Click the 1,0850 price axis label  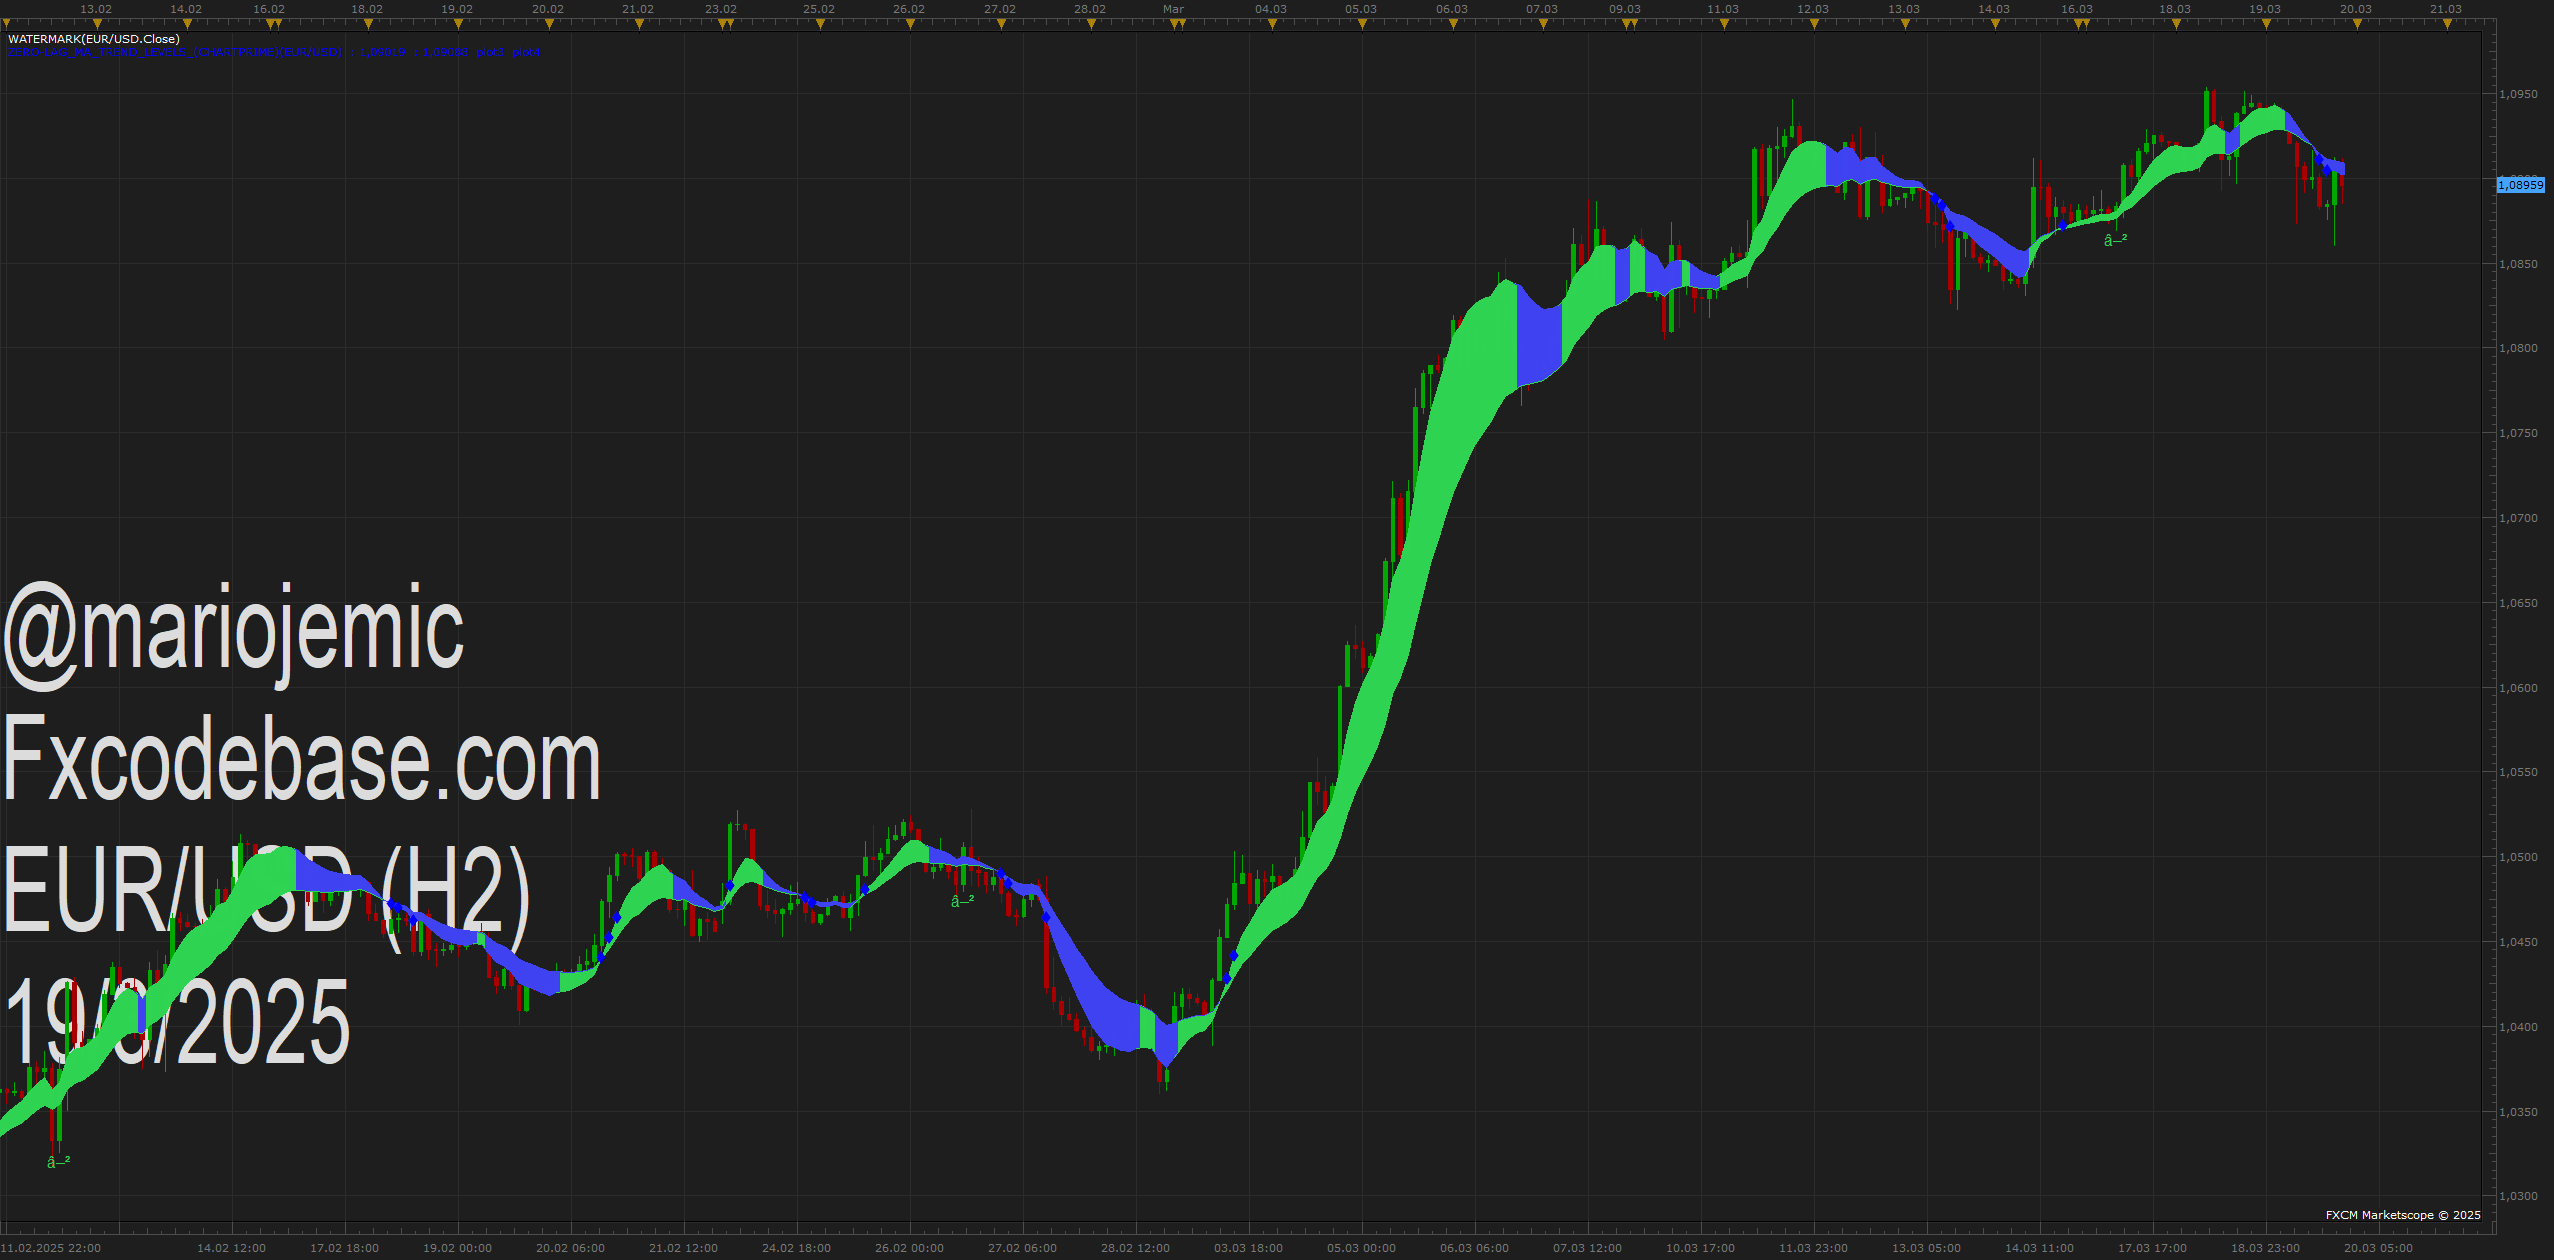pyautogui.click(x=2518, y=264)
